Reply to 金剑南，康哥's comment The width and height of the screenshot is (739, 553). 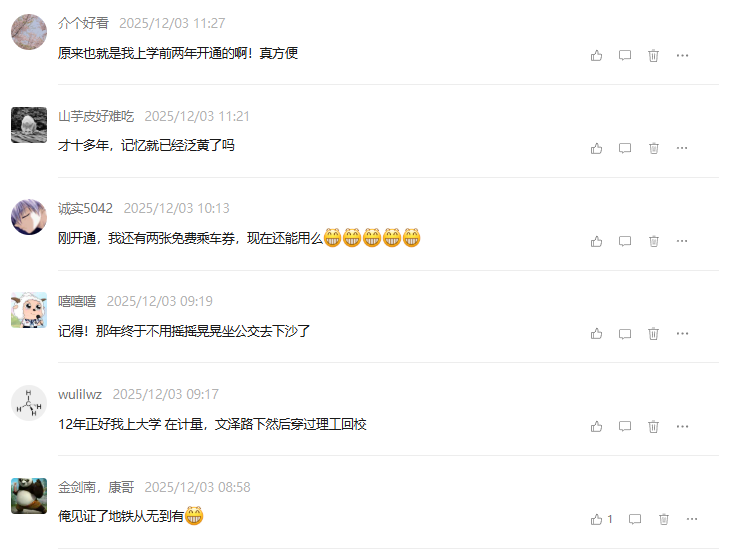point(635,520)
